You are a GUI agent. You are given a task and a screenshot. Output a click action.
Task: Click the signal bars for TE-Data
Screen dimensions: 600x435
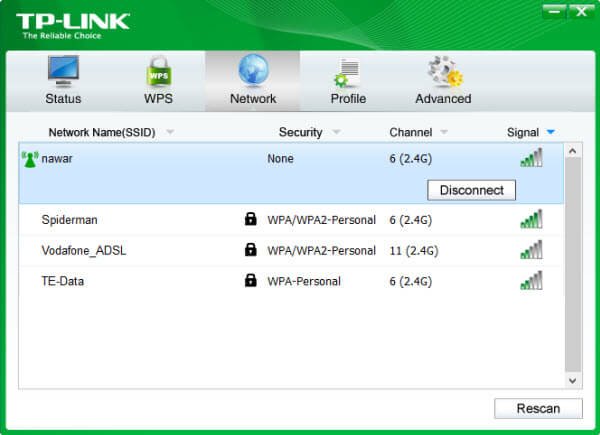pyautogui.click(x=531, y=280)
